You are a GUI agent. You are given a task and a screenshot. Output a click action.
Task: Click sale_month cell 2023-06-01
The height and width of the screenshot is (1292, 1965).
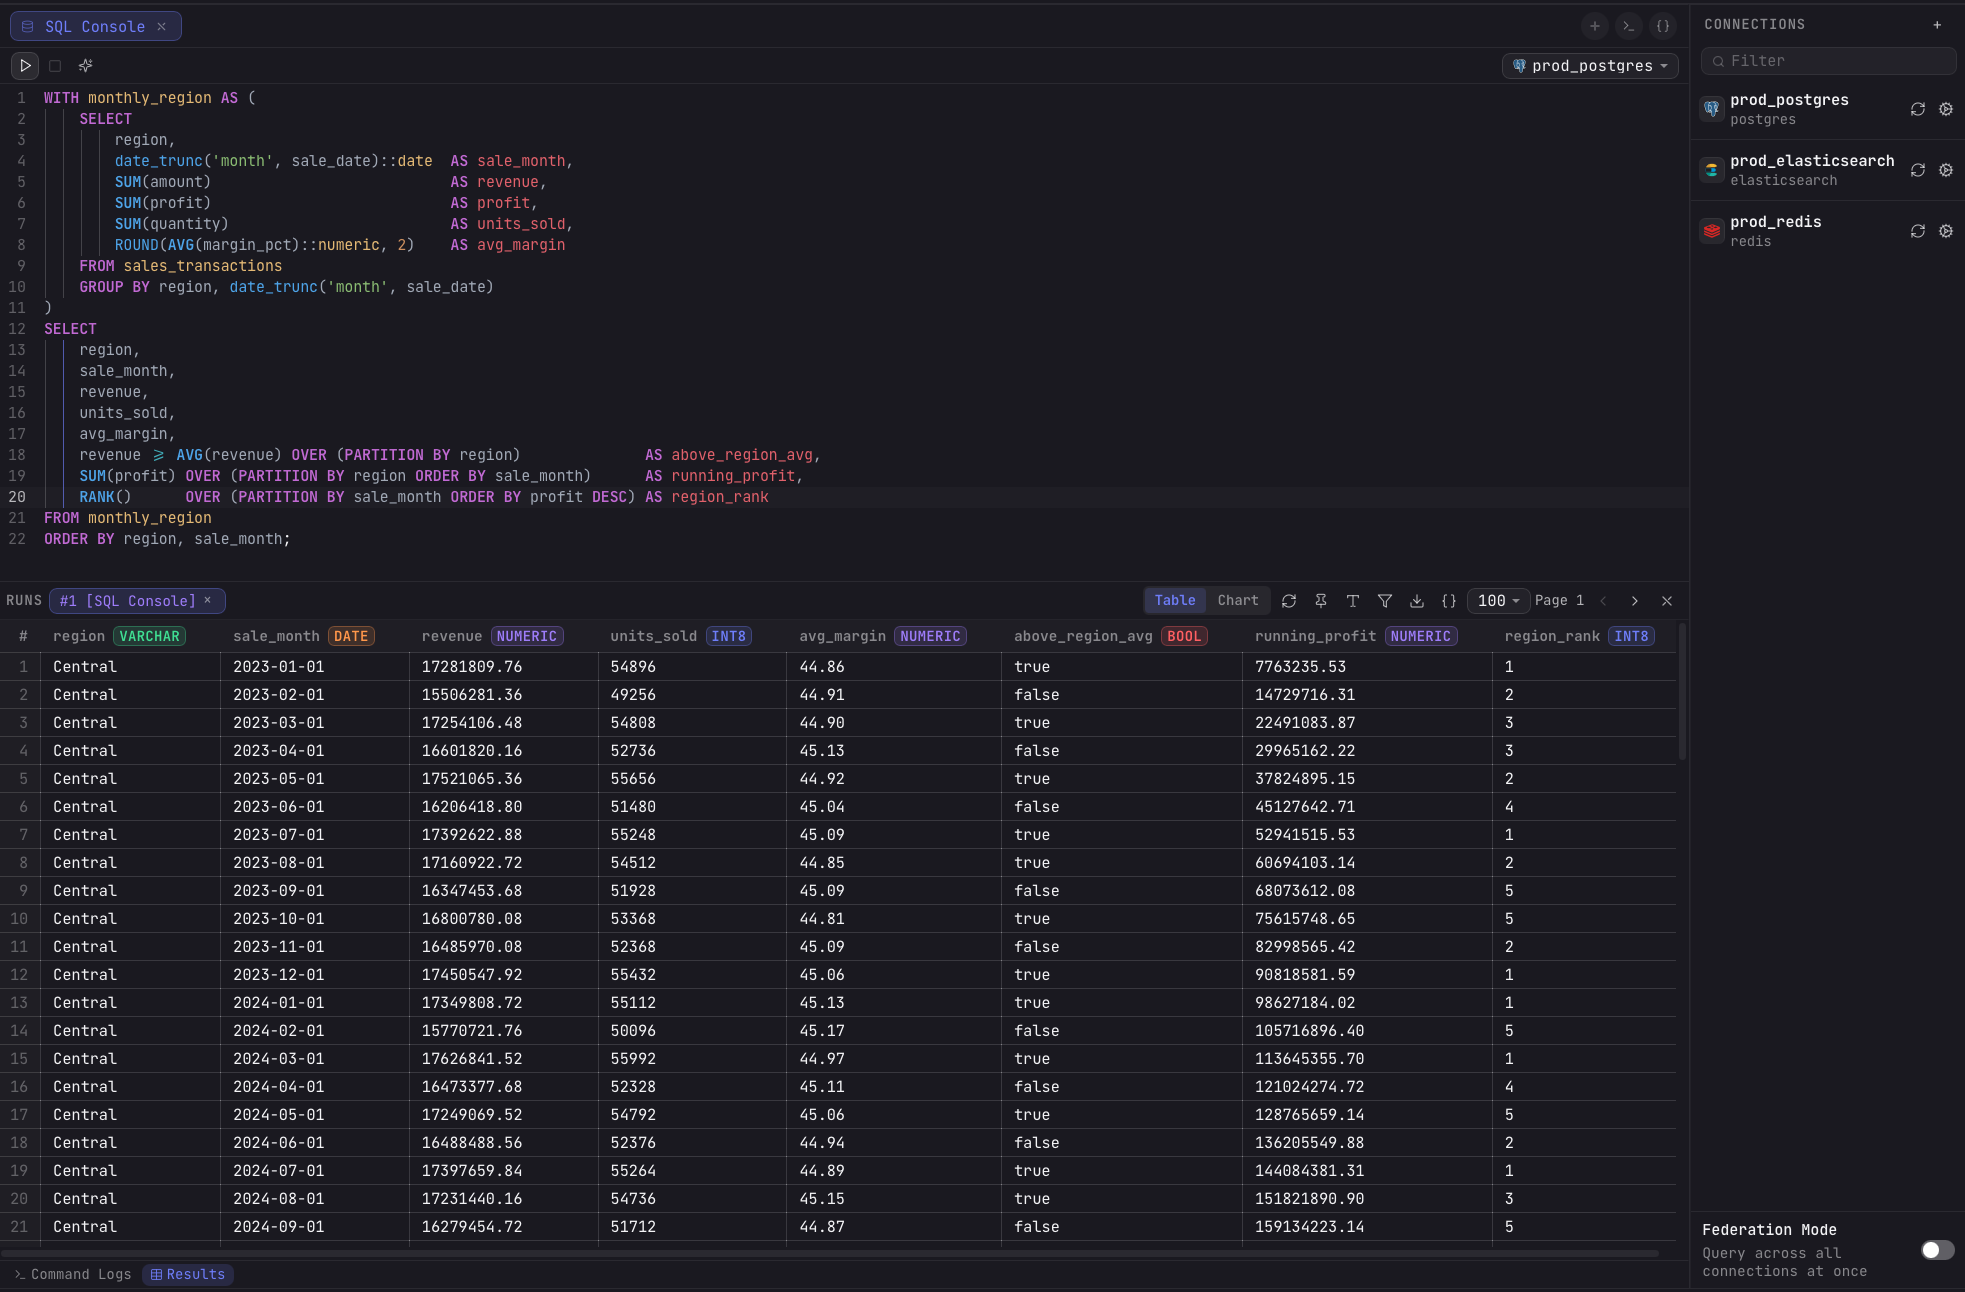(314, 807)
